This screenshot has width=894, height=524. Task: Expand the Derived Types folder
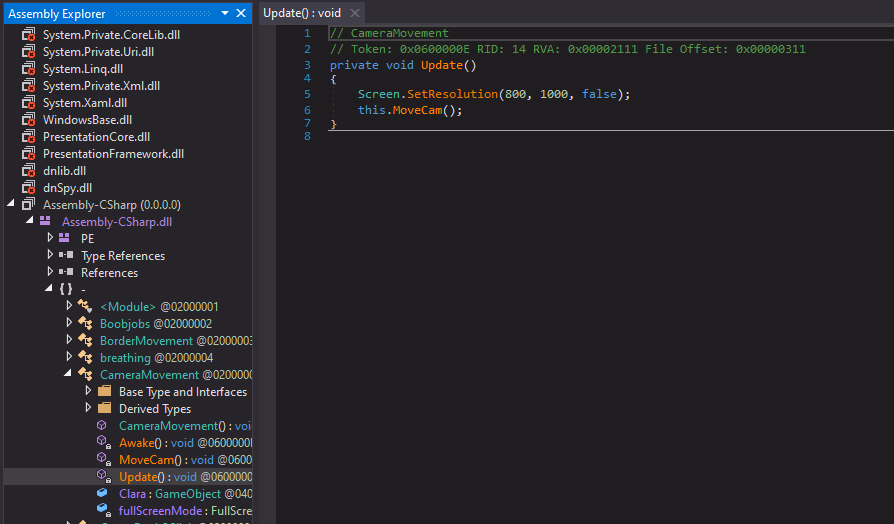pos(88,408)
